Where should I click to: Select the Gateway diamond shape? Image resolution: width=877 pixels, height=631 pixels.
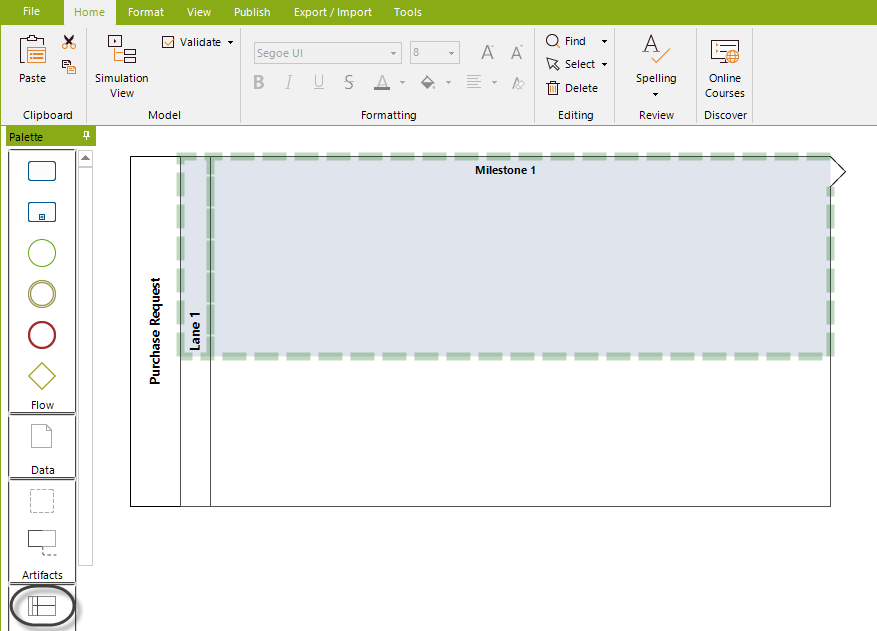click(x=42, y=376)
